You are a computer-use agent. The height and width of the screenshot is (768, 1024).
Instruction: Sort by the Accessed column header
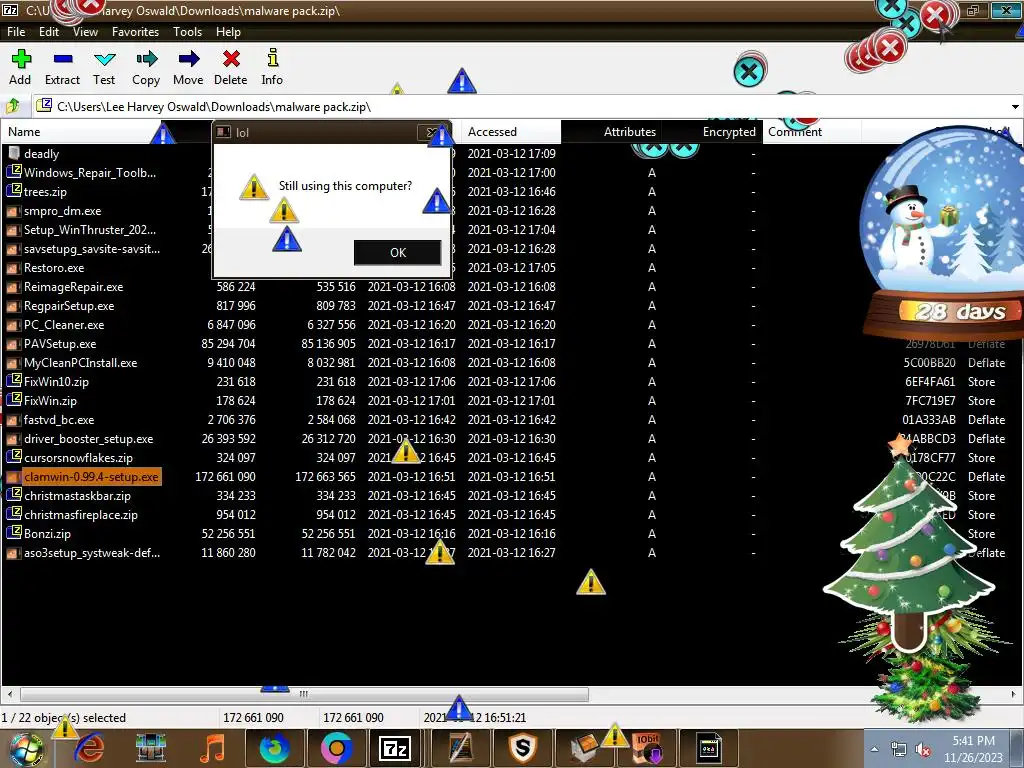511,132
